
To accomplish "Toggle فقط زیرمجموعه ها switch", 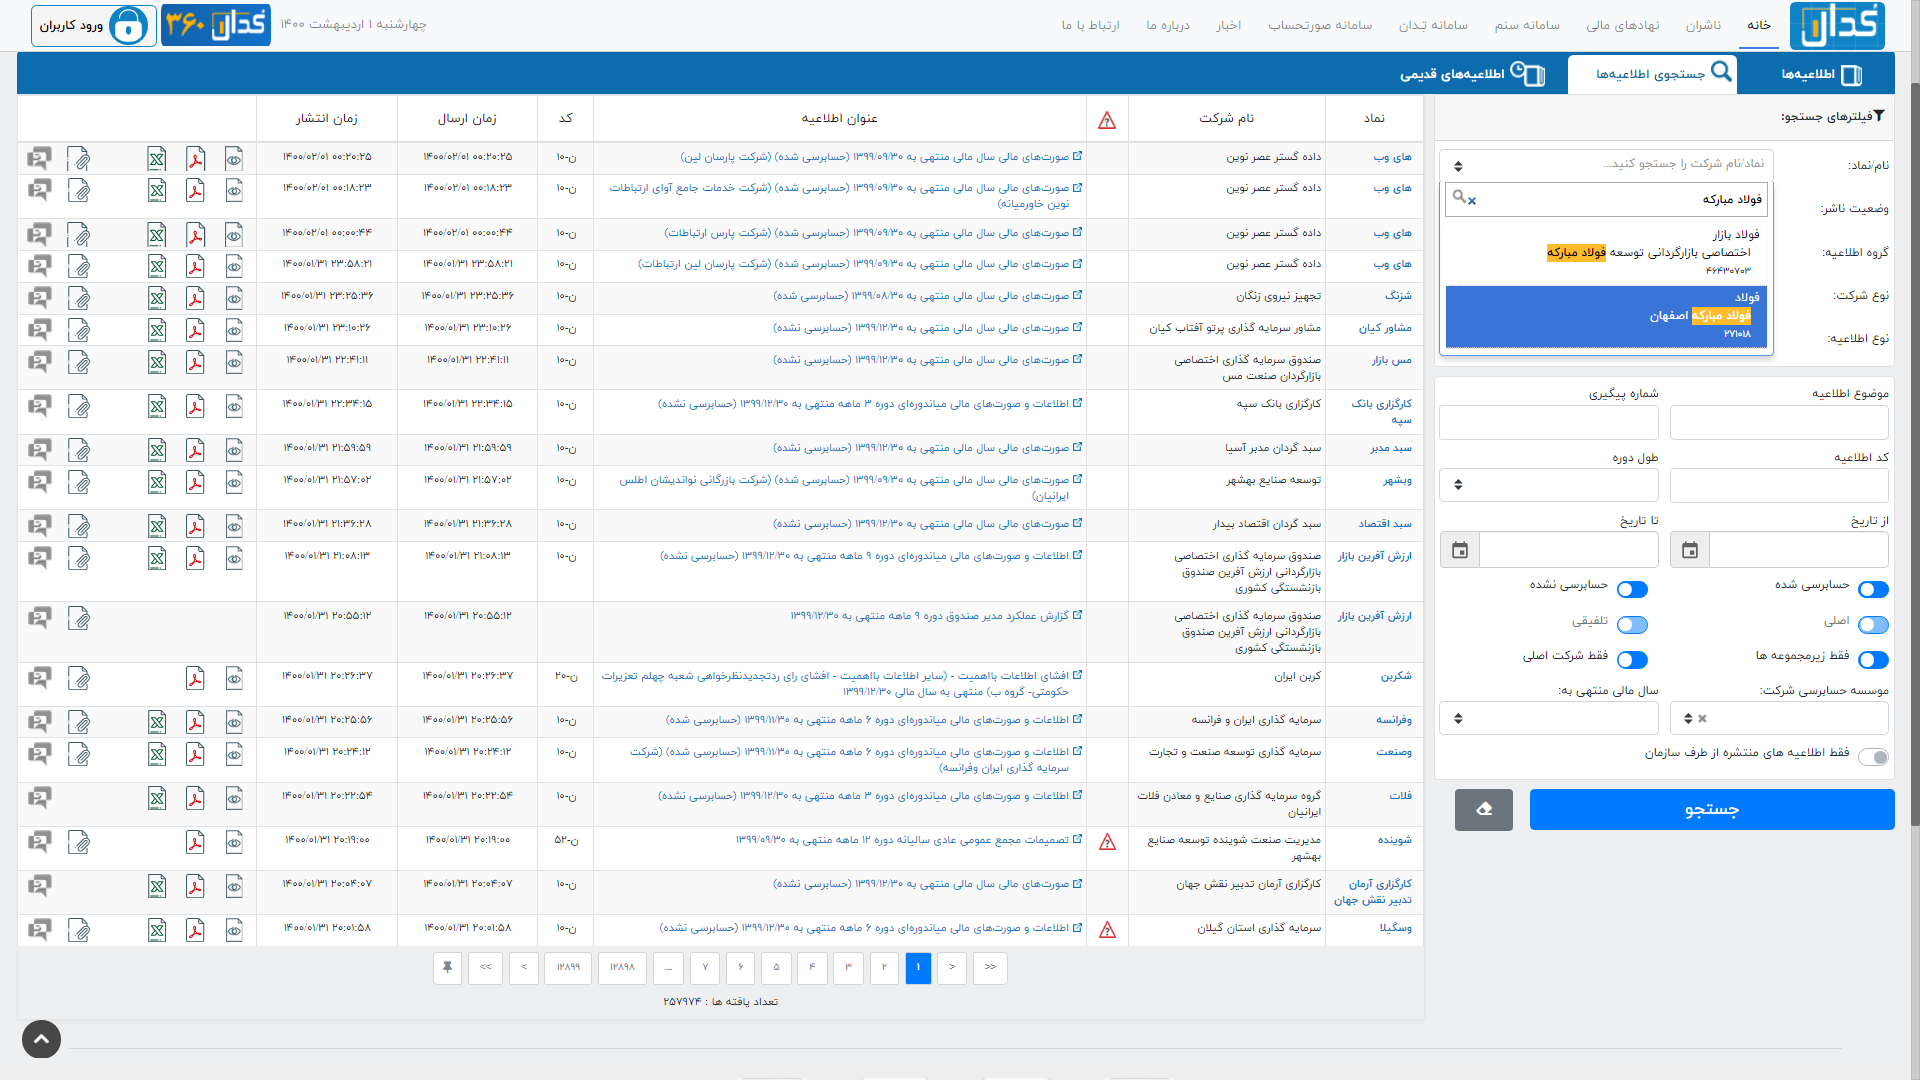I will click(x=1873, y=660).
